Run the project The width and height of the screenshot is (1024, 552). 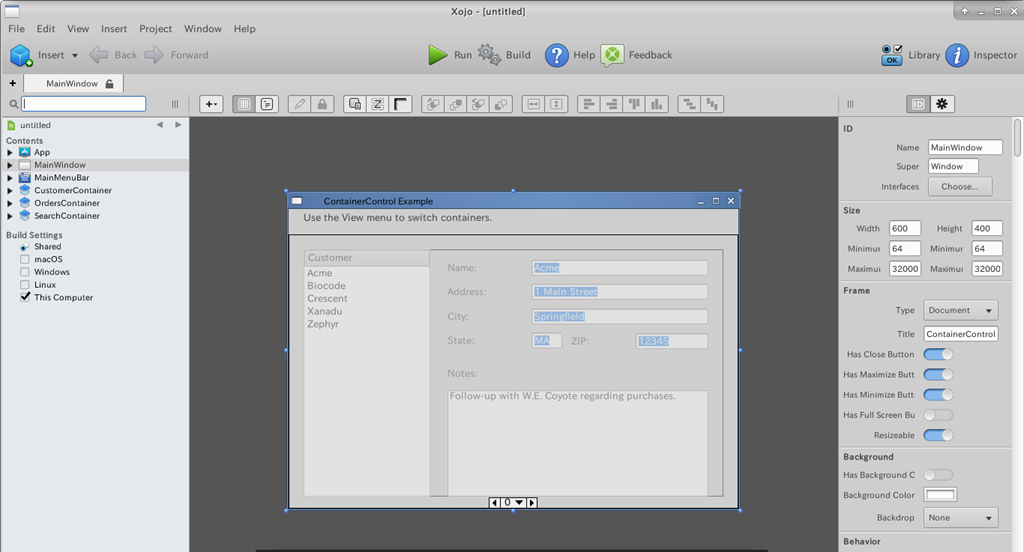[x=449, y=55]
